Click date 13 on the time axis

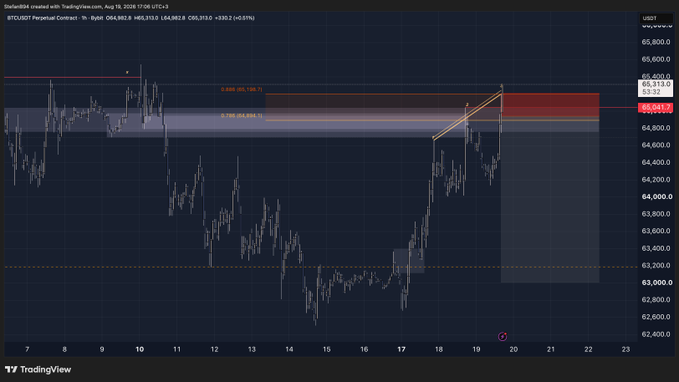click(252, 349)
